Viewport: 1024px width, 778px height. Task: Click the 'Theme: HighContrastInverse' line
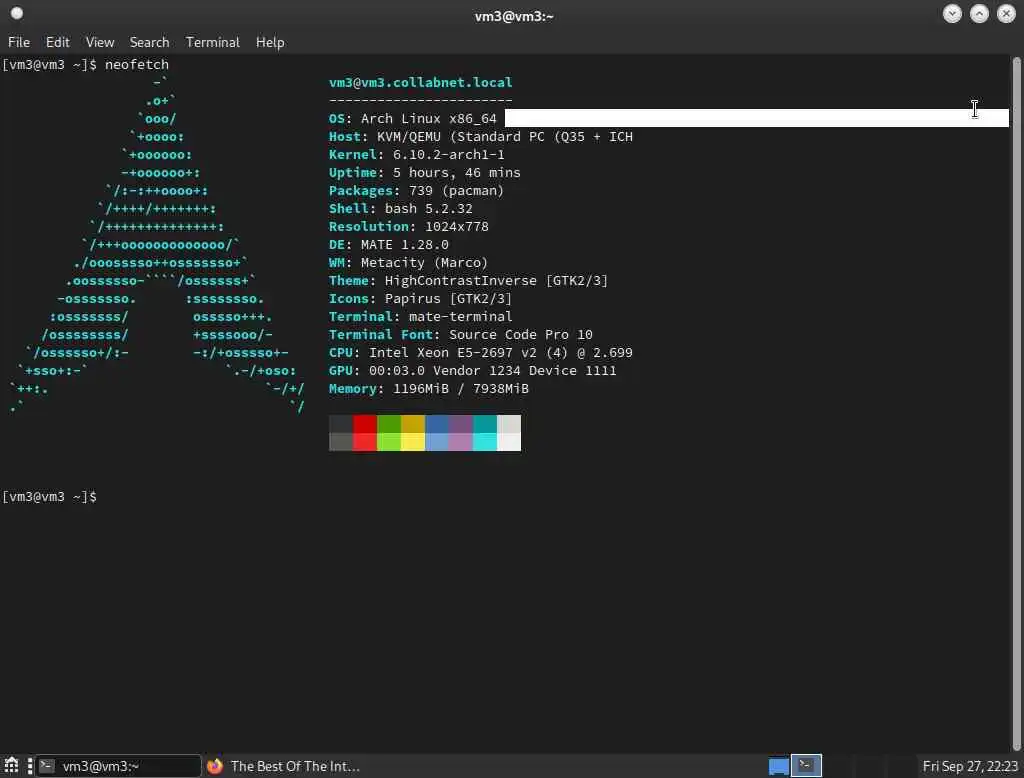(x=468, y=280)
